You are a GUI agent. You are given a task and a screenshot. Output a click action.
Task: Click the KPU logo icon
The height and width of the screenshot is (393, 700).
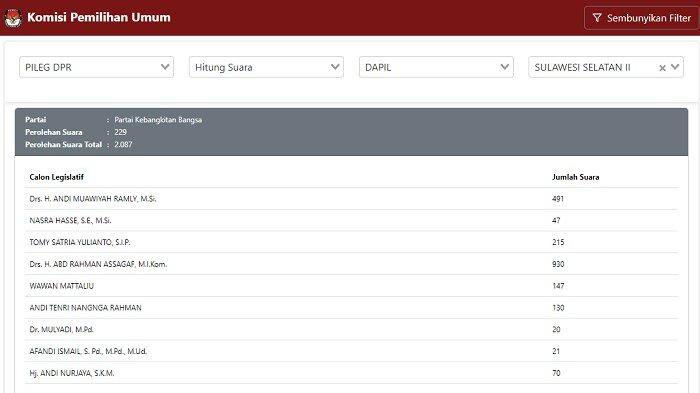point(13,18)
